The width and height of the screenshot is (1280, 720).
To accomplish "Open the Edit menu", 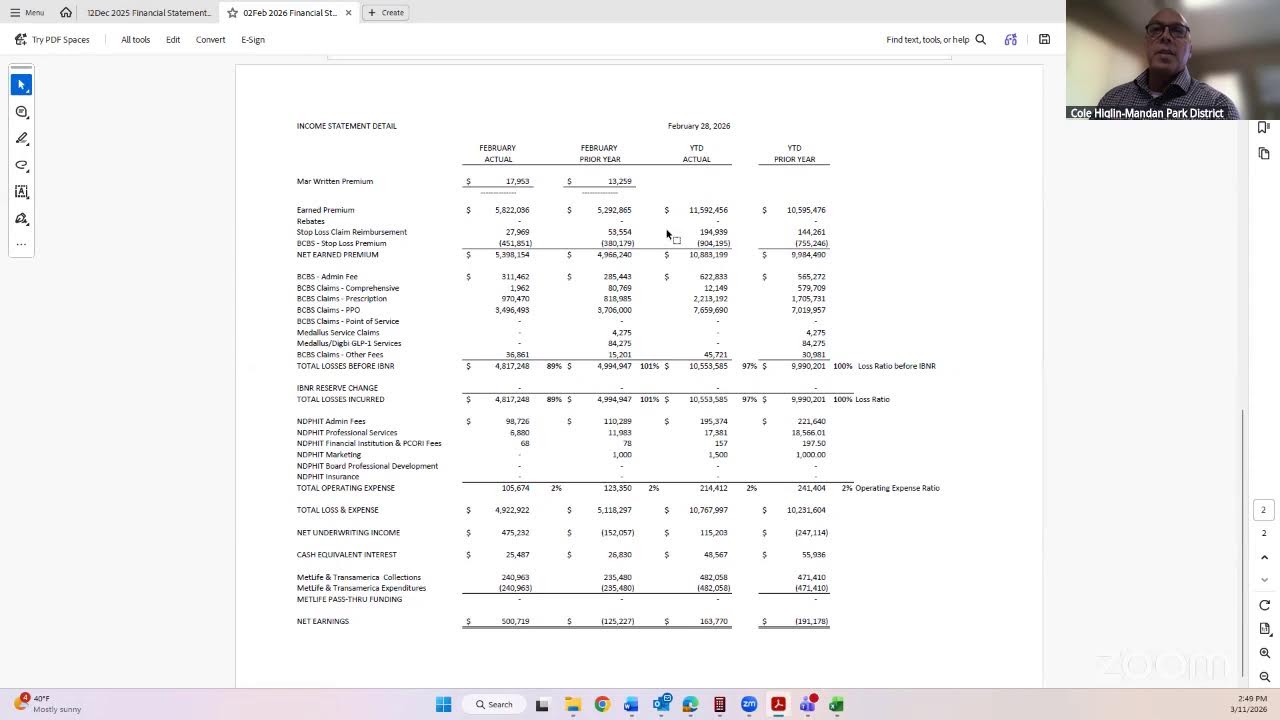I will (x=173, y=40).
